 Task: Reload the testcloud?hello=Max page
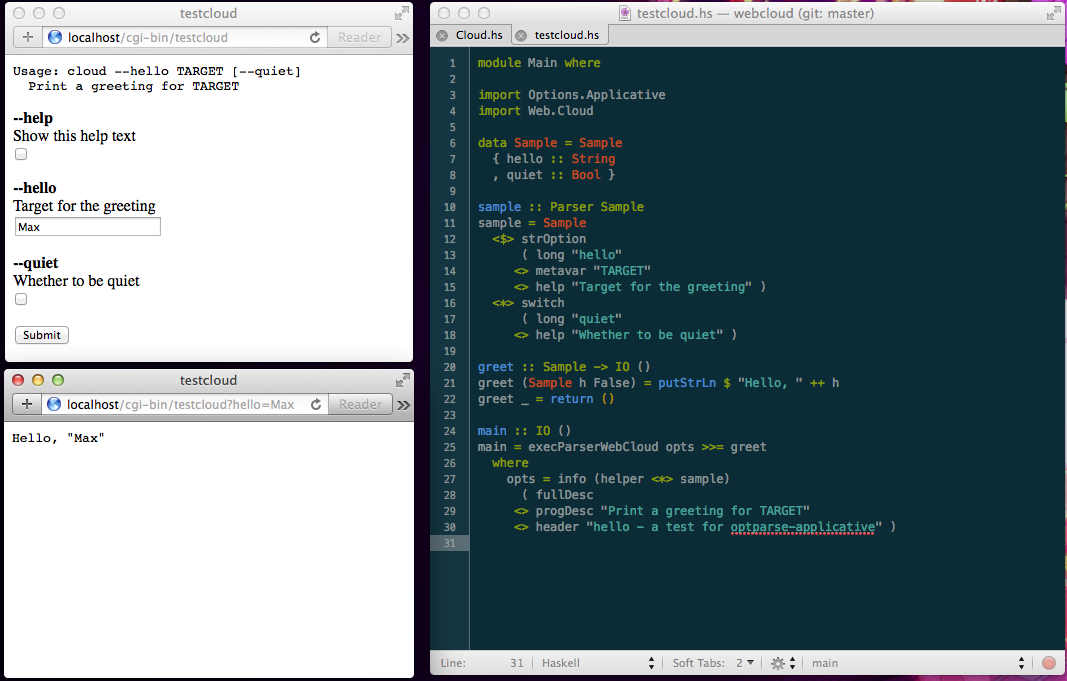click(x=316, y=404)
